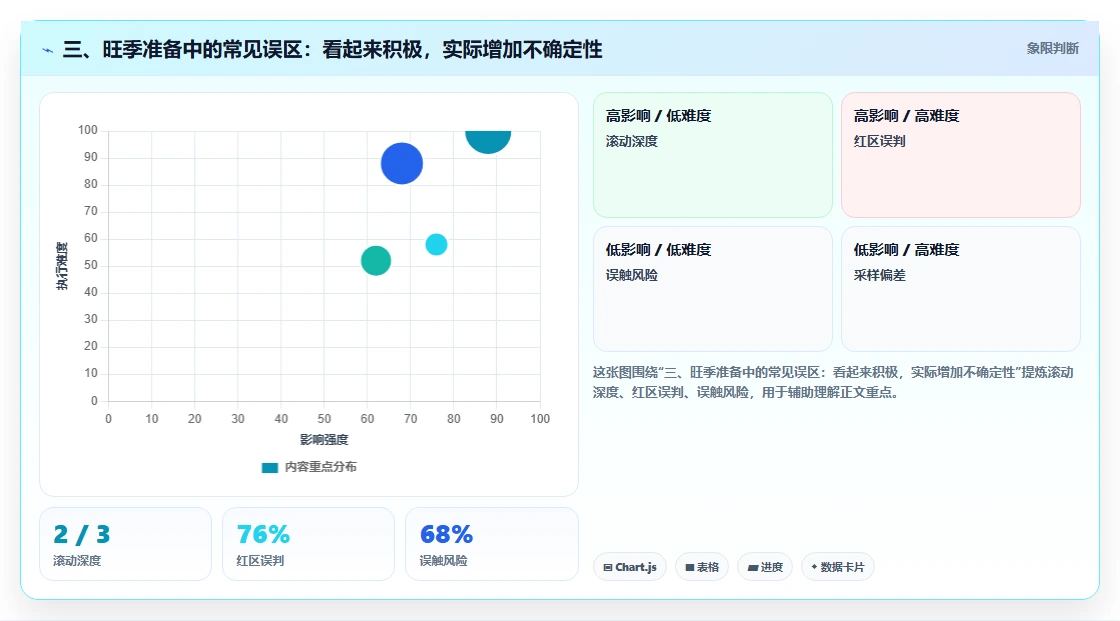Select the 高影响 / 低难度 quadrant card
Image resolution: width=1120 pixels, height=621 pixels.
click(712, 155)
